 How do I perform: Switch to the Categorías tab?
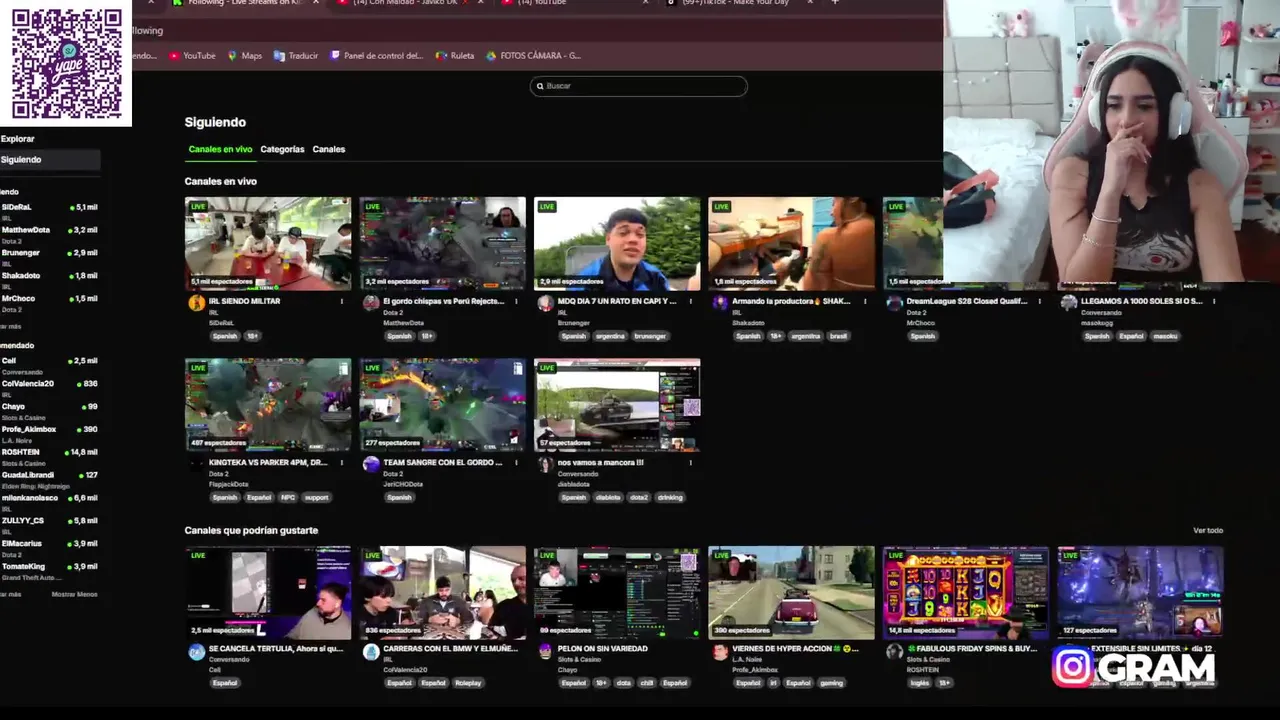(282, 149)
